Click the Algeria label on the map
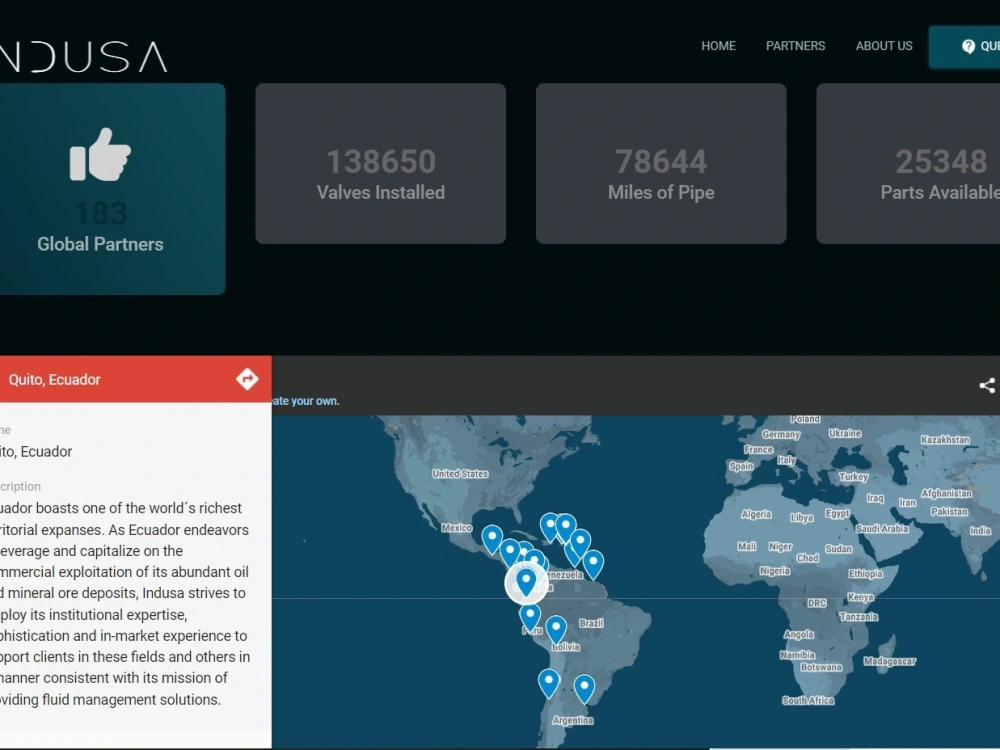 point(756,514)
